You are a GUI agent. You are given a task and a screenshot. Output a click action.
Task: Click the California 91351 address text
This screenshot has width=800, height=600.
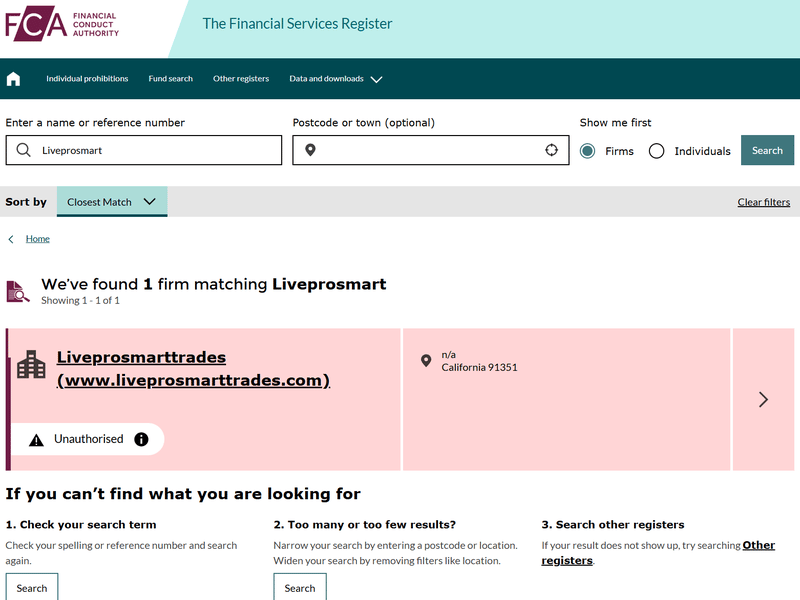click(x=479, y=367)
